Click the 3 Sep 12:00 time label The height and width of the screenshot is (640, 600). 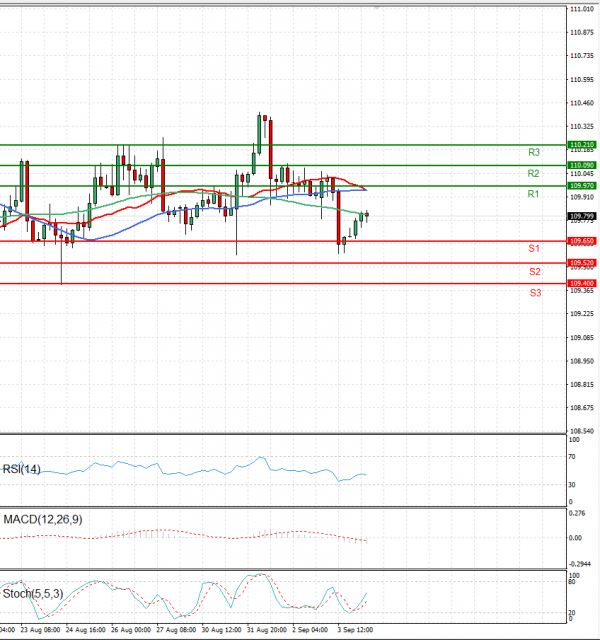(355, 630)
